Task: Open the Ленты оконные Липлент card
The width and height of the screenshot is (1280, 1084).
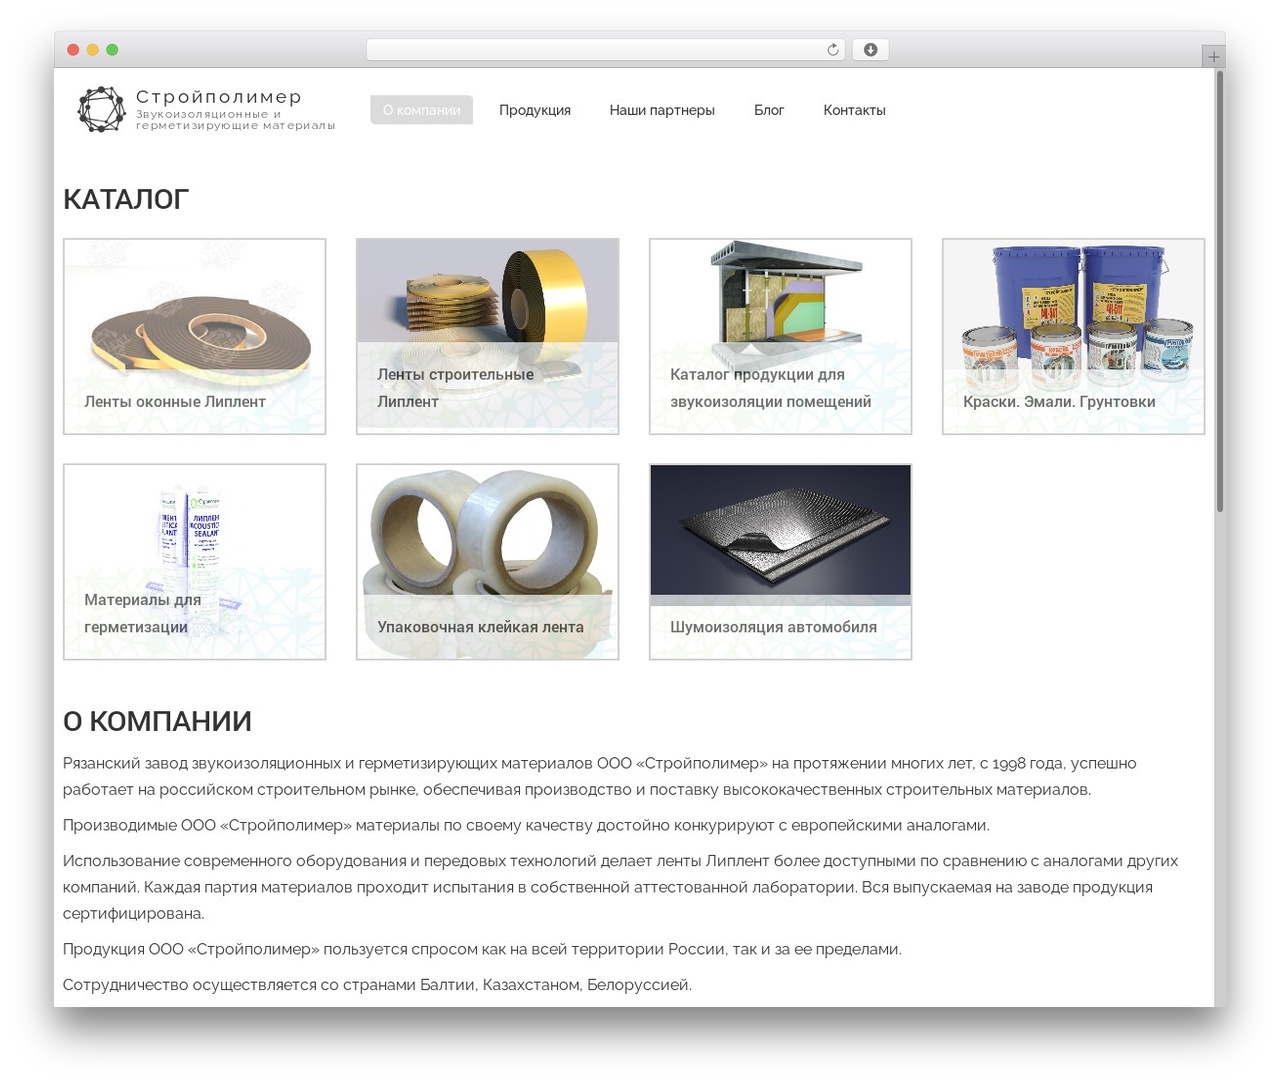Action: point(194,336)
